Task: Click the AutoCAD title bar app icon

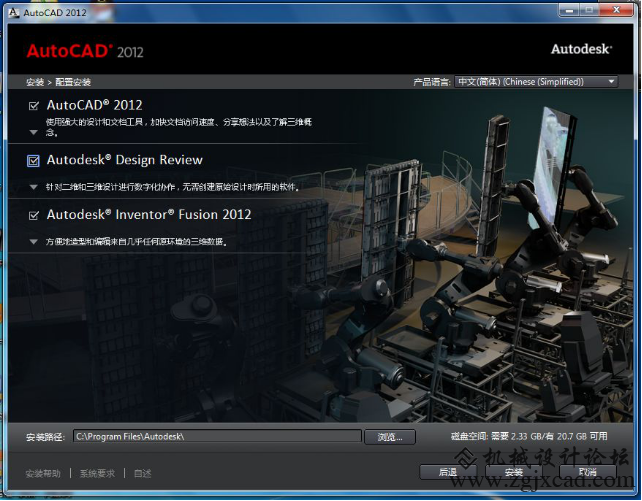Action: [x=14, y=12]
